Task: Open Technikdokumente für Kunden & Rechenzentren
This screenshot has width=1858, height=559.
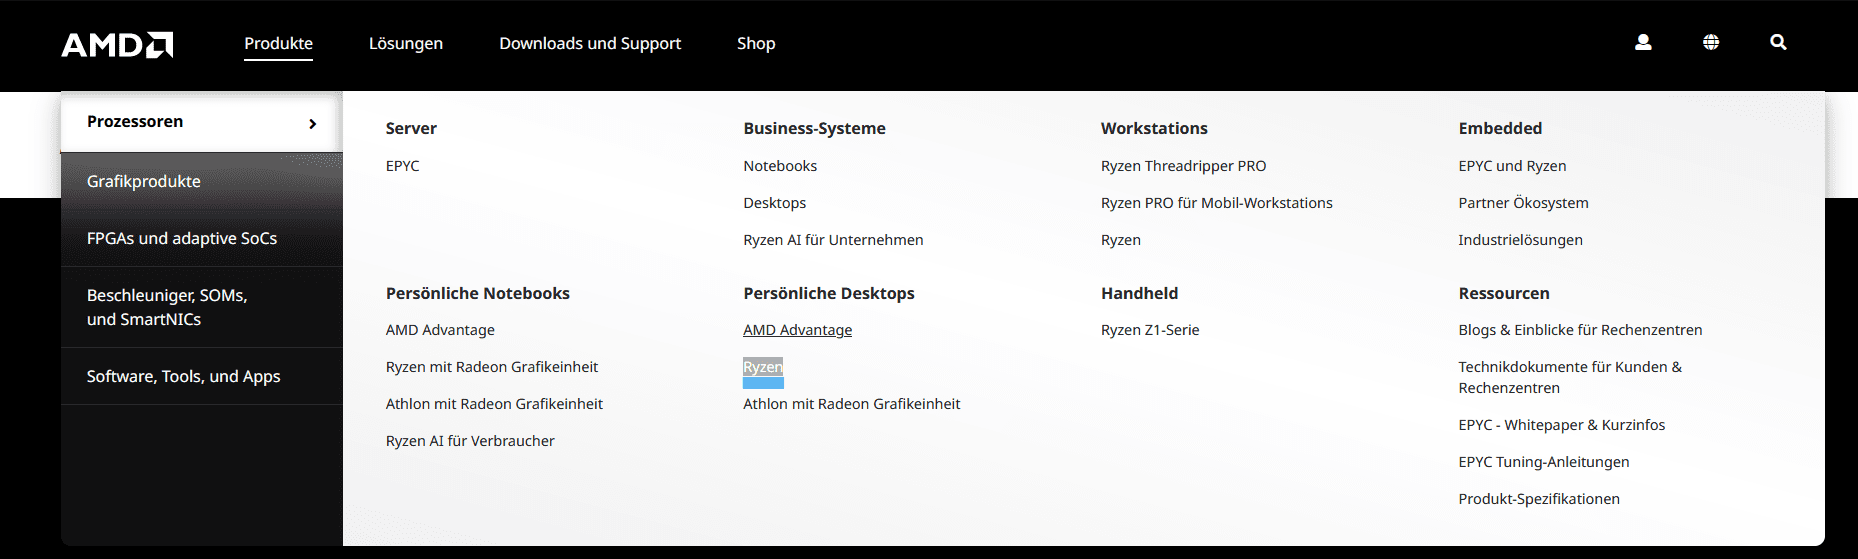Action: click(1570, 377)
